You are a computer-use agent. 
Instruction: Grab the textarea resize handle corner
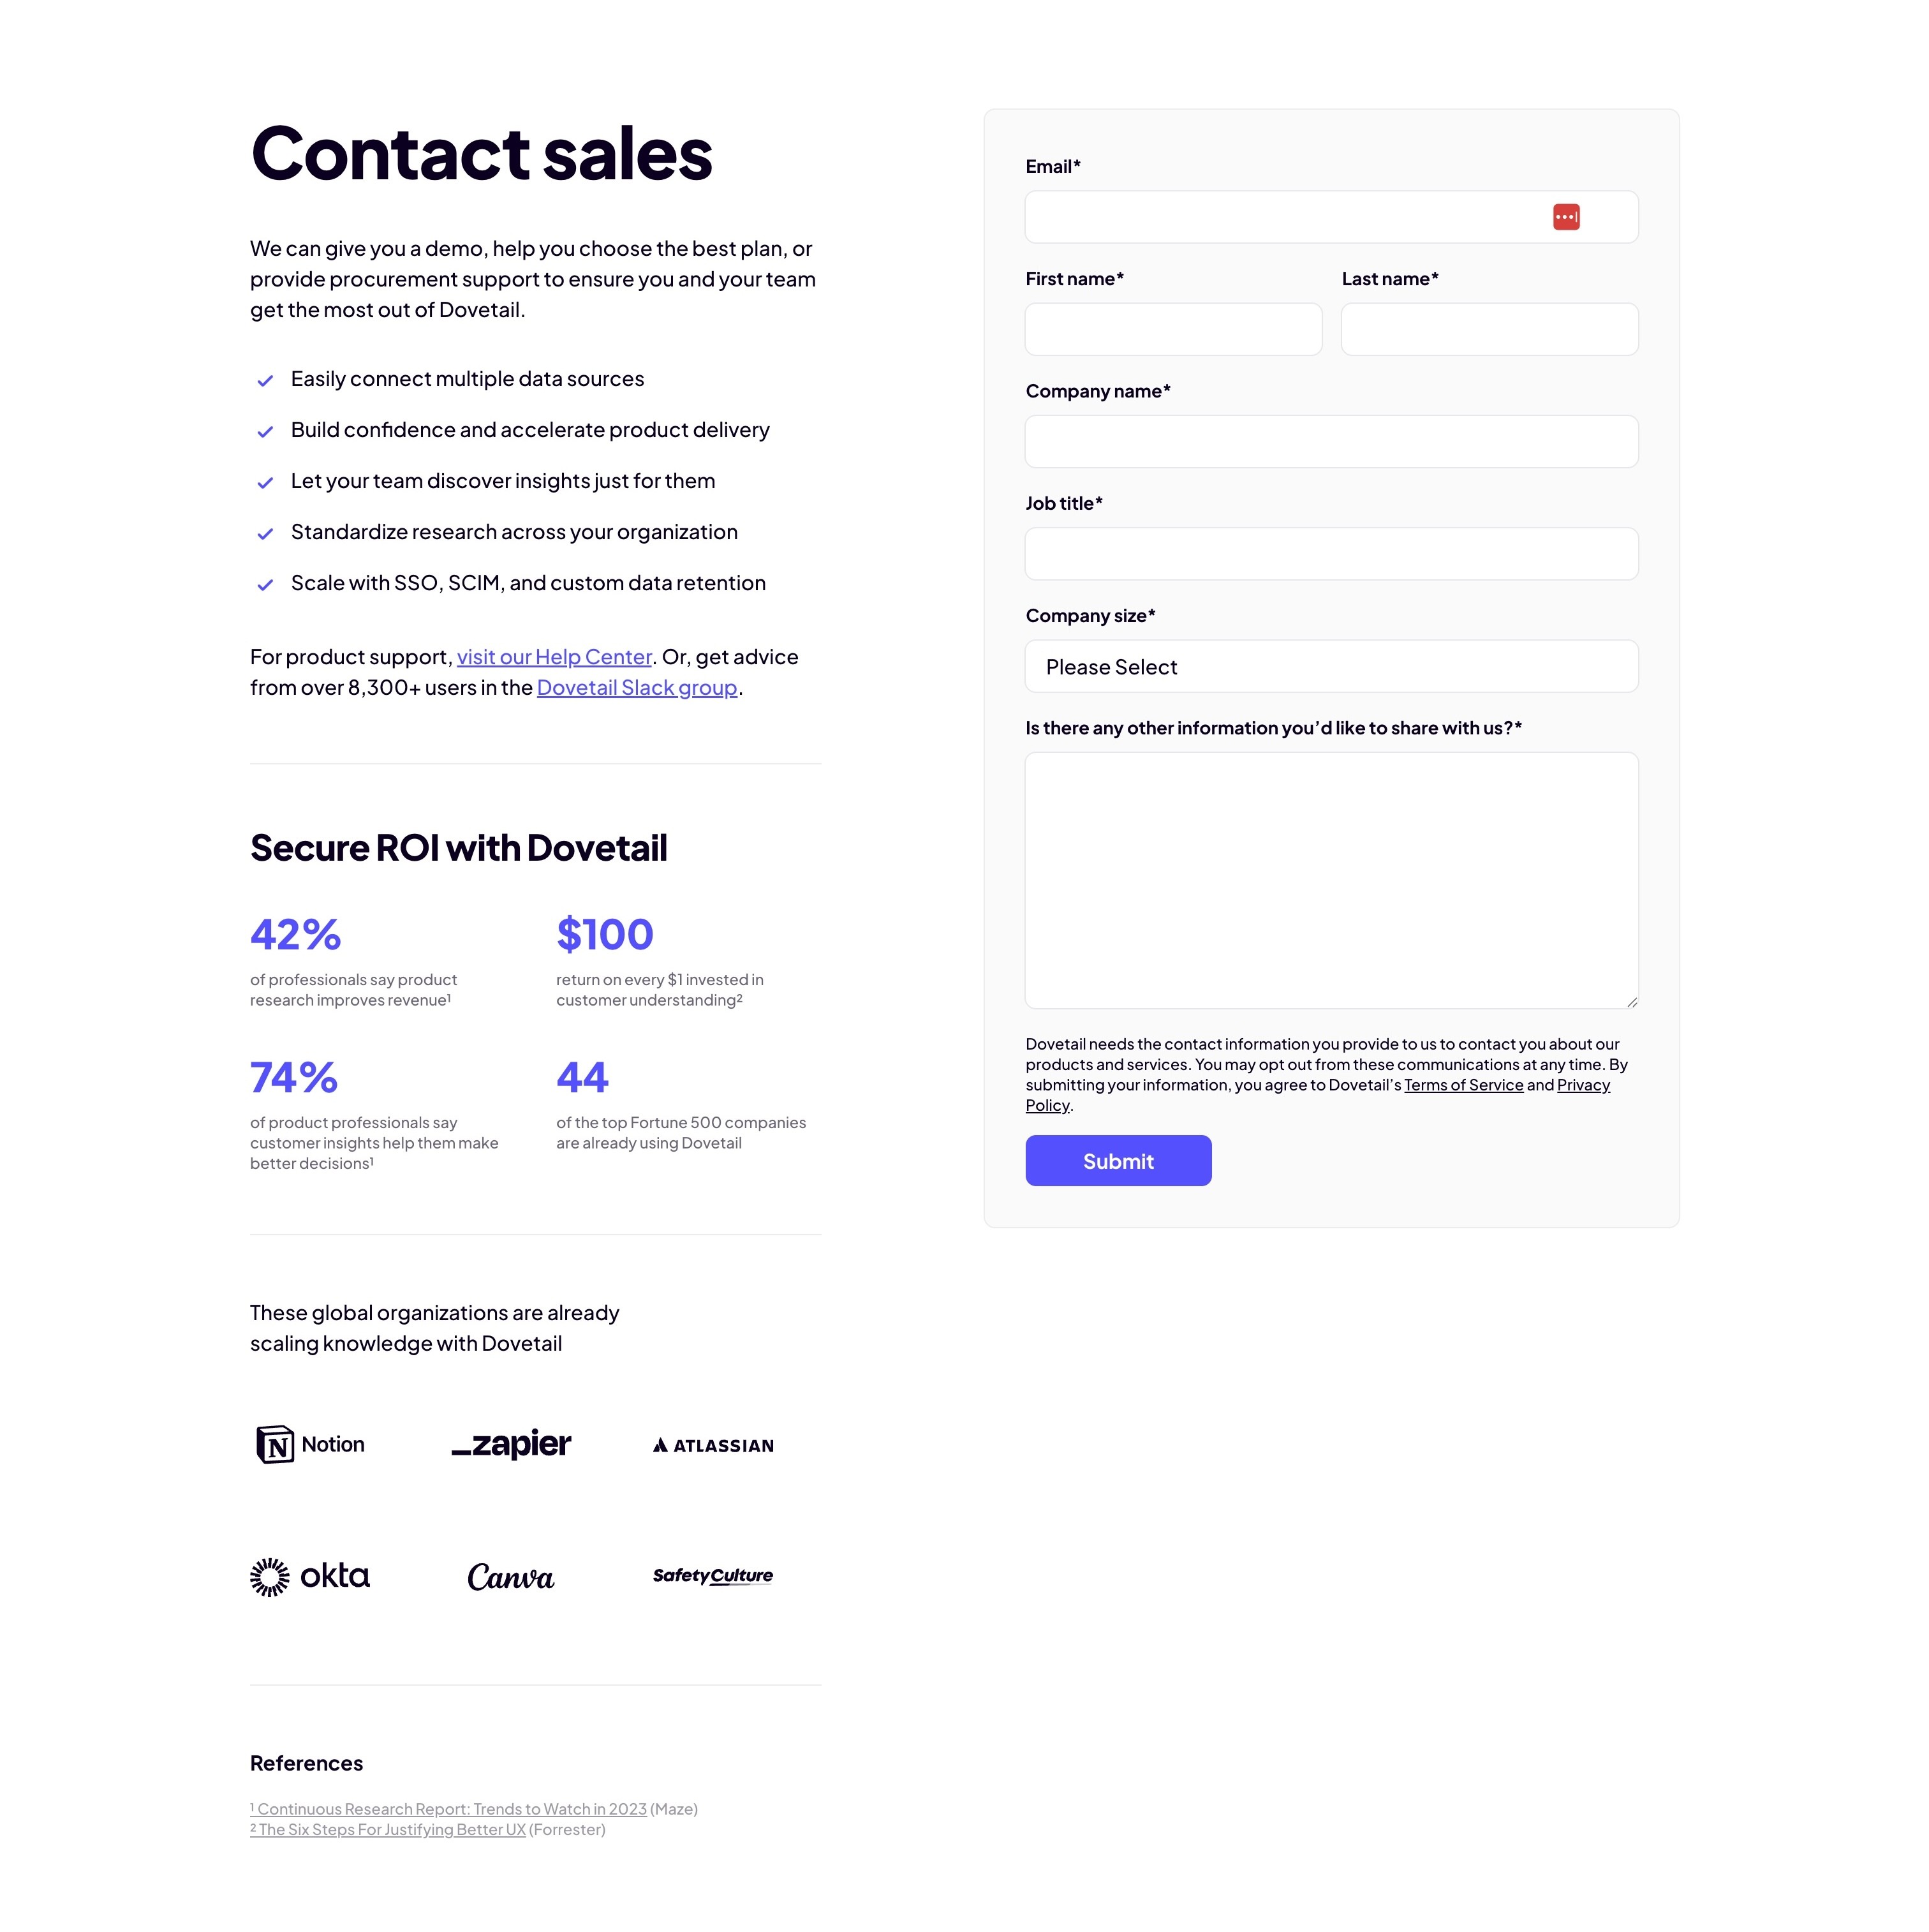point(1631,1001)
